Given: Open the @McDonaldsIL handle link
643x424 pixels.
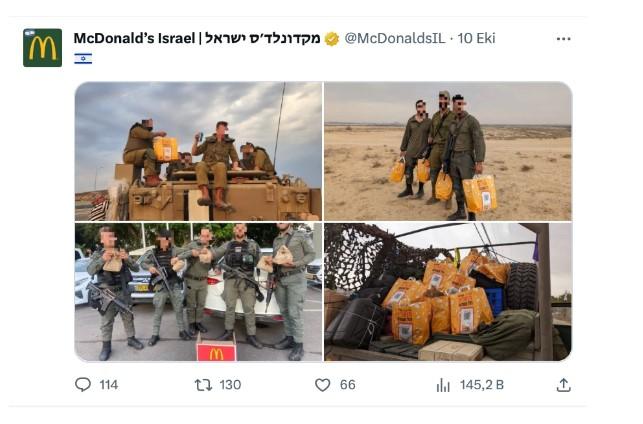Looking at the screenshot, I should pos(394,39).
